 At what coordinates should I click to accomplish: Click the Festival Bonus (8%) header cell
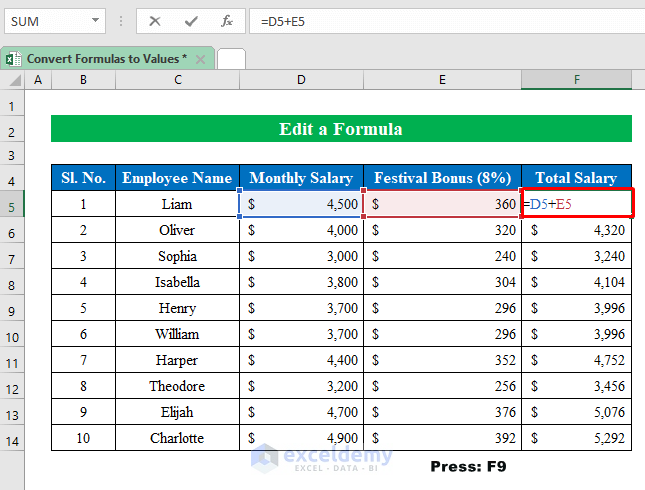442,178
